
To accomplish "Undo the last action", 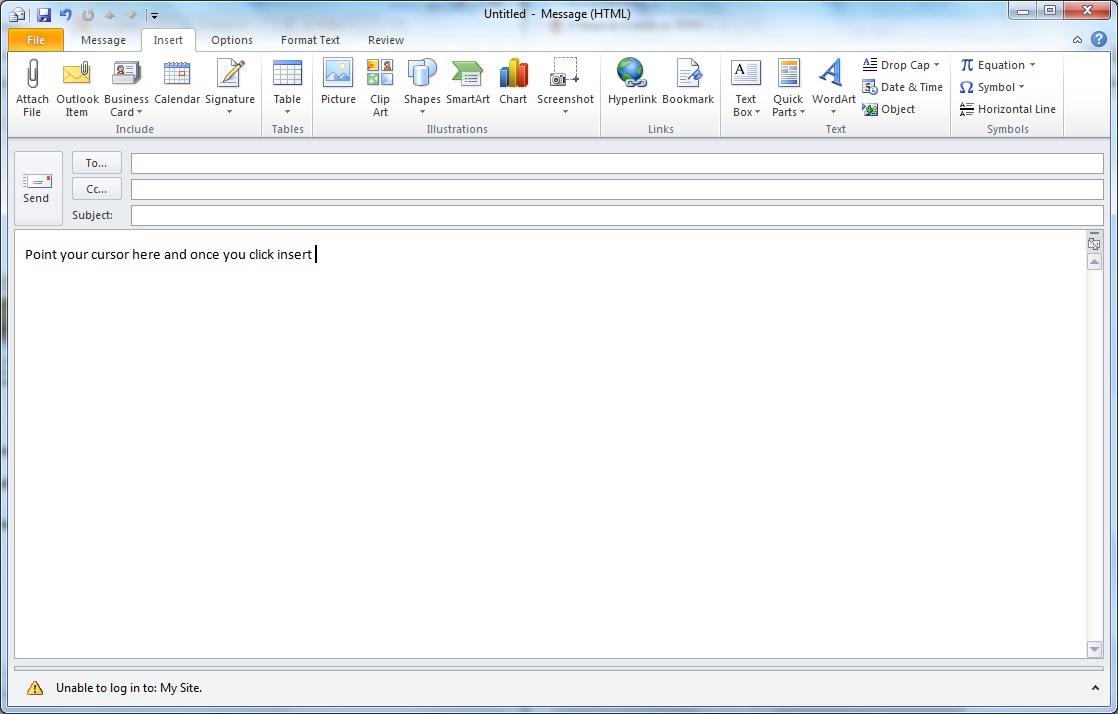I will pos(66,14).
